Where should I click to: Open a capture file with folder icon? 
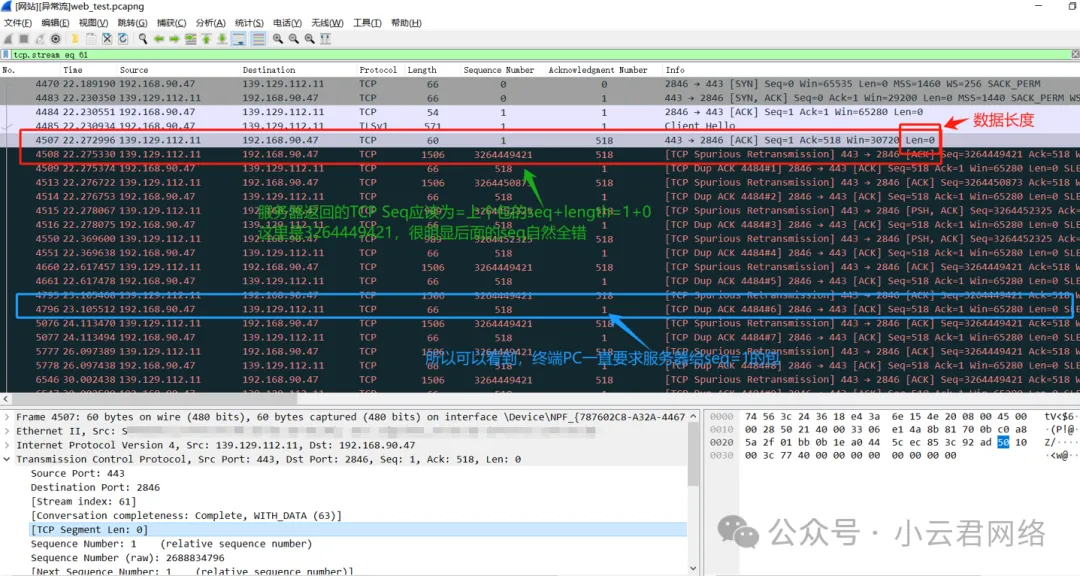click(x=74, y=39)
